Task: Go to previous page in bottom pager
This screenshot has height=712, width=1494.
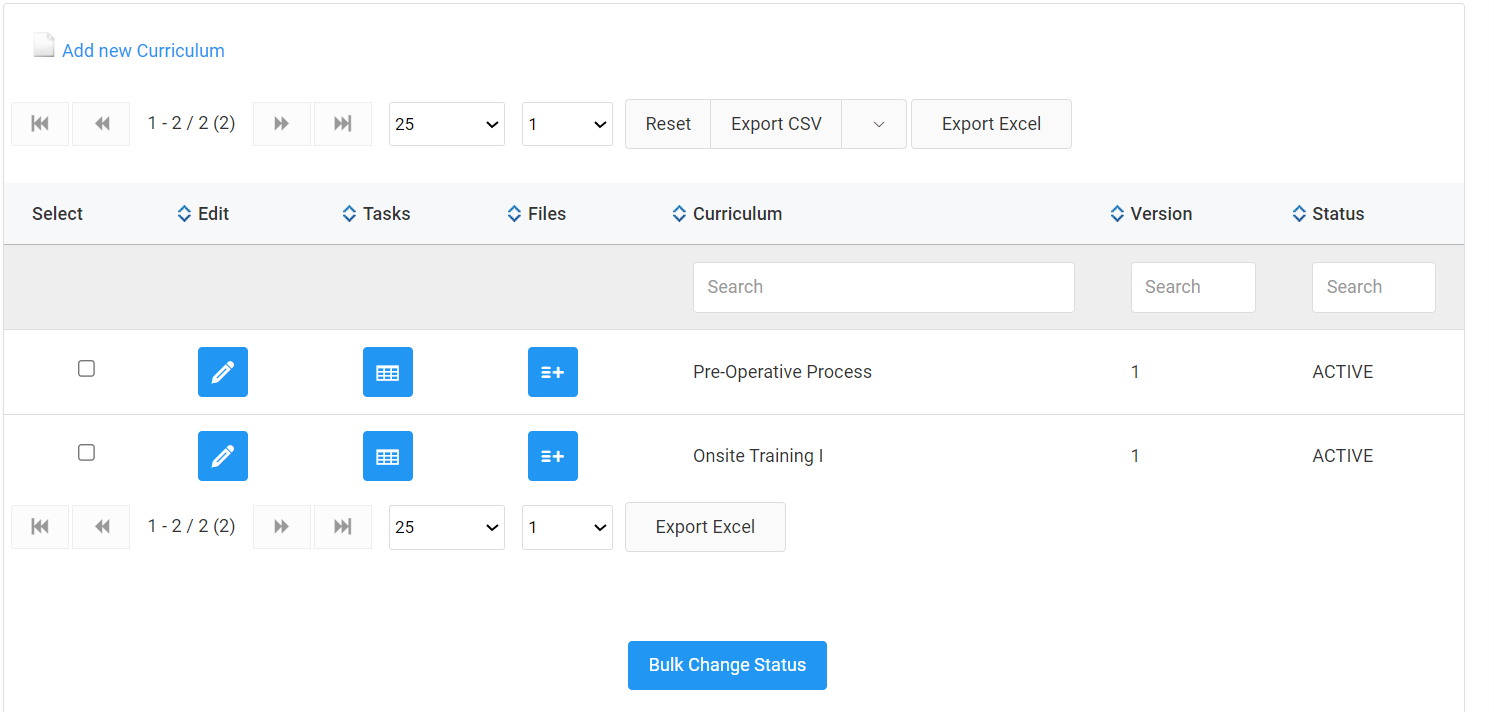Action: [x=101, y=527]
